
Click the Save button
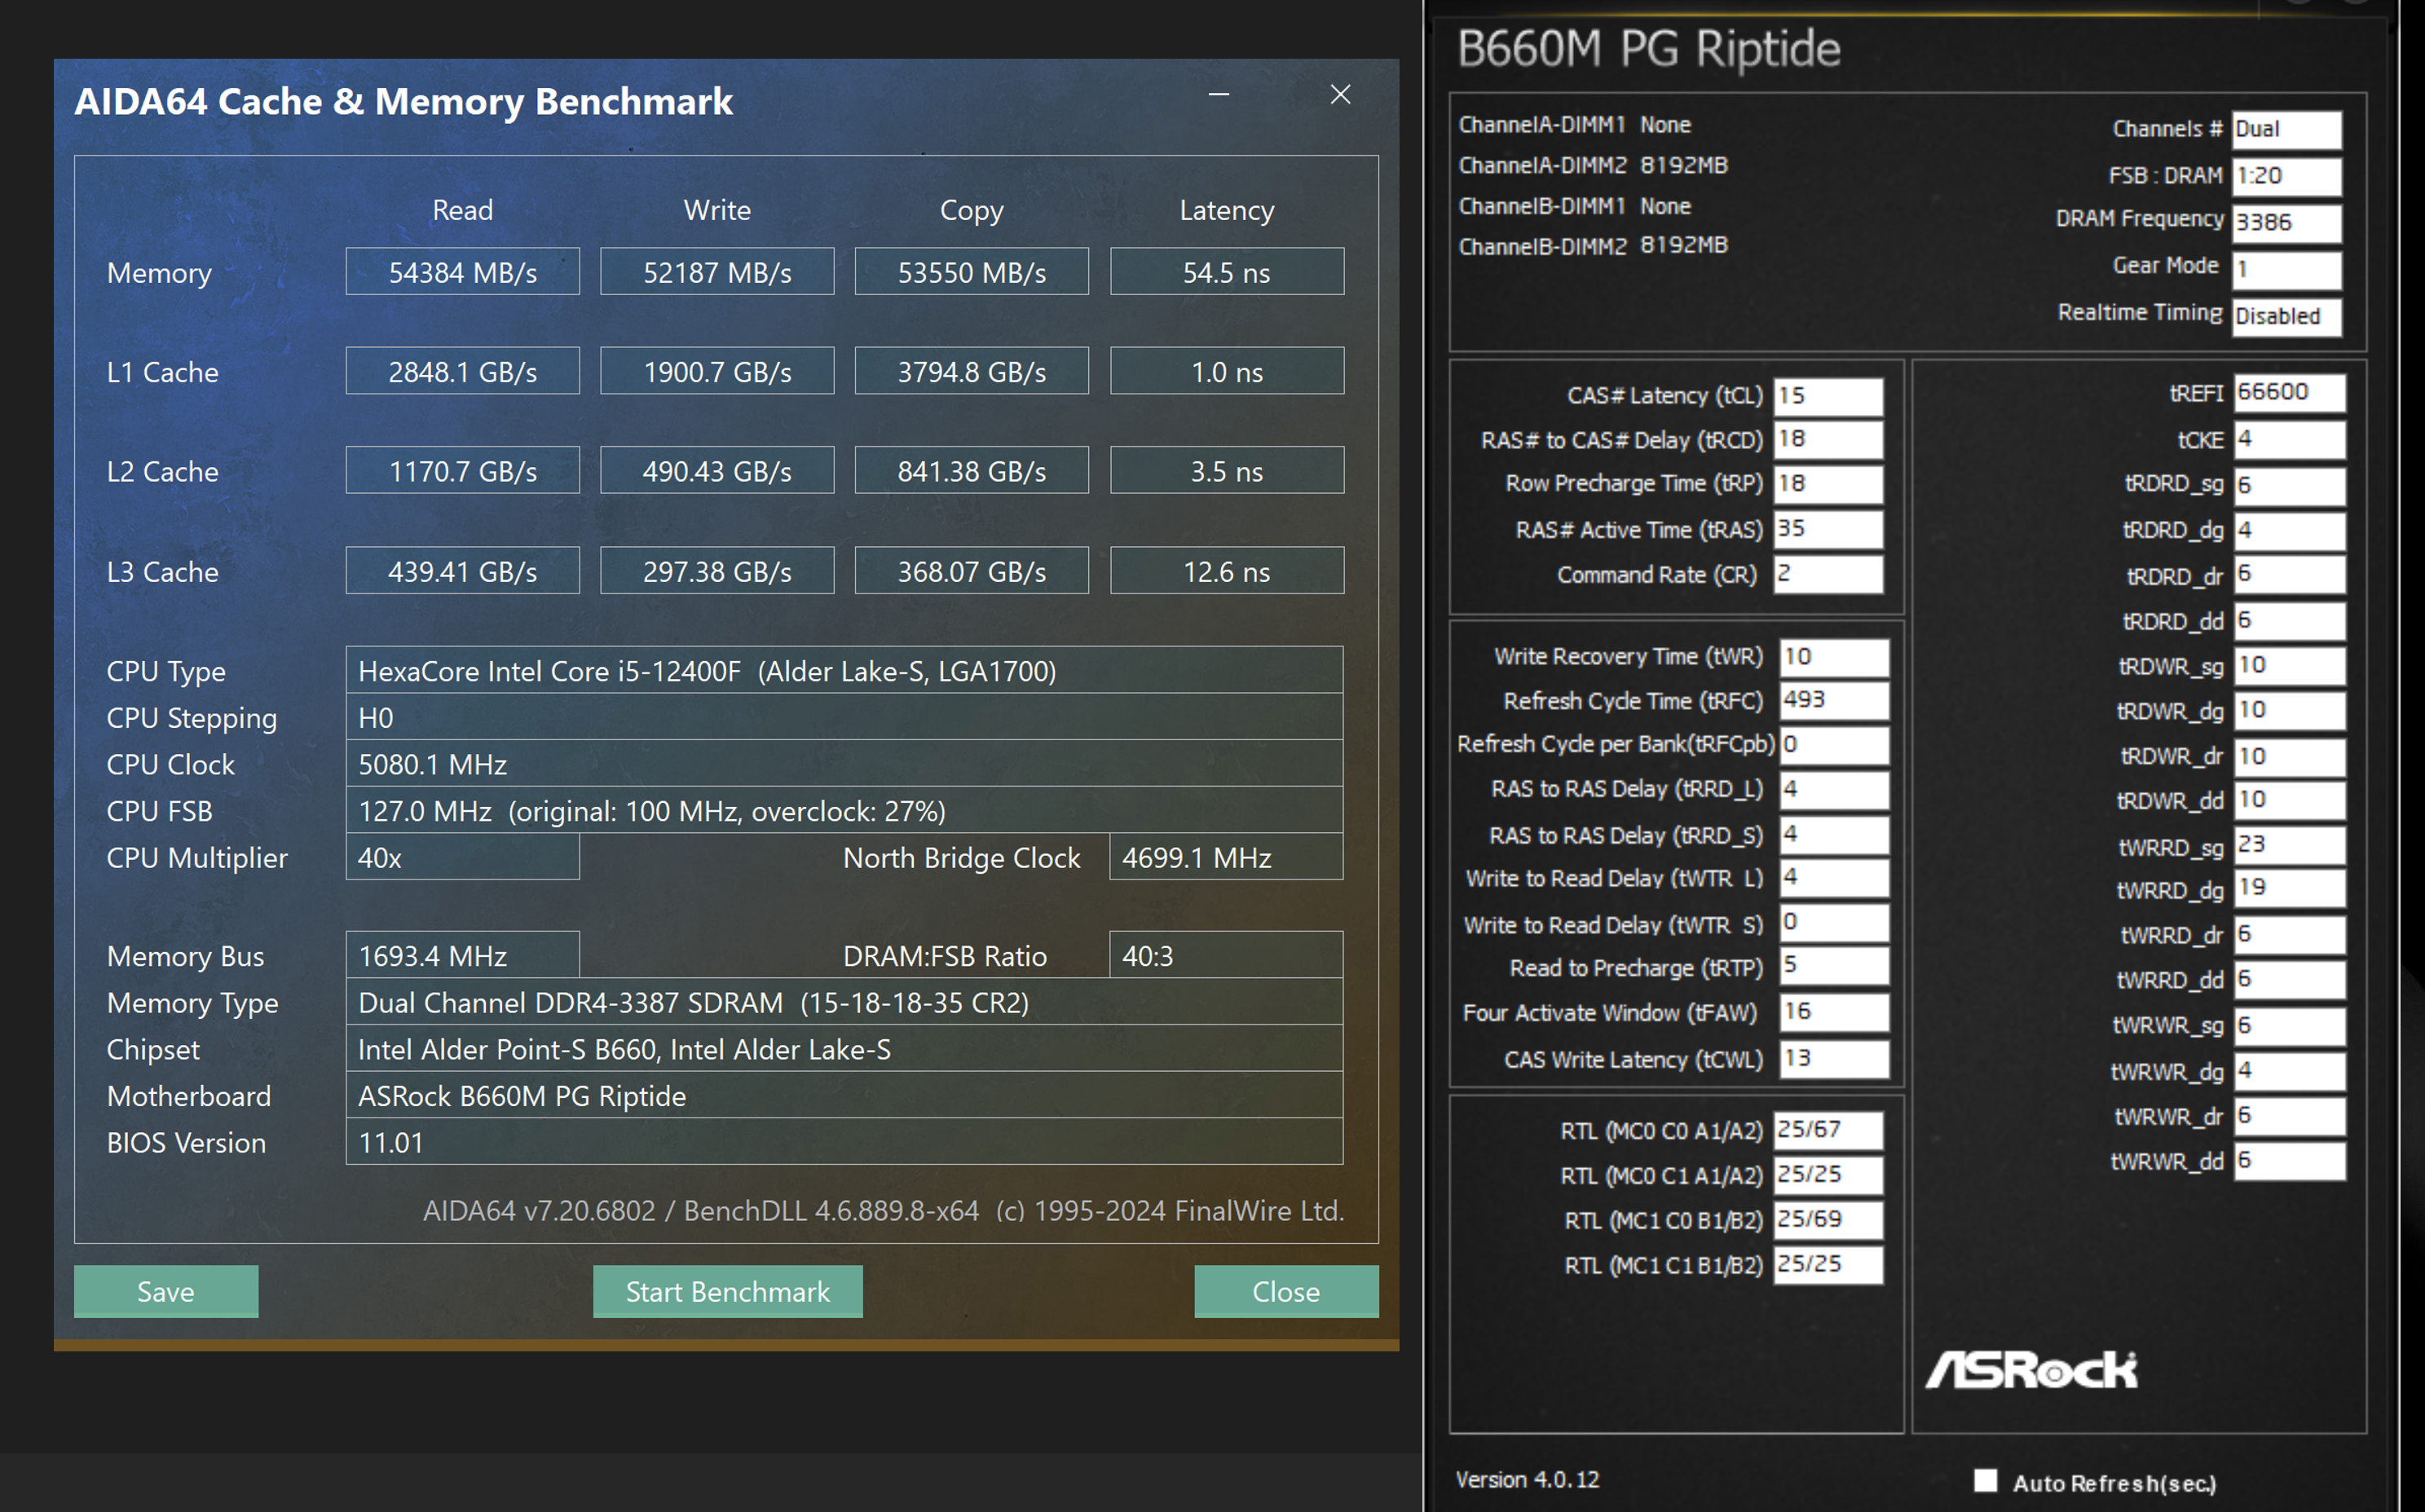tap(166, 1291)
